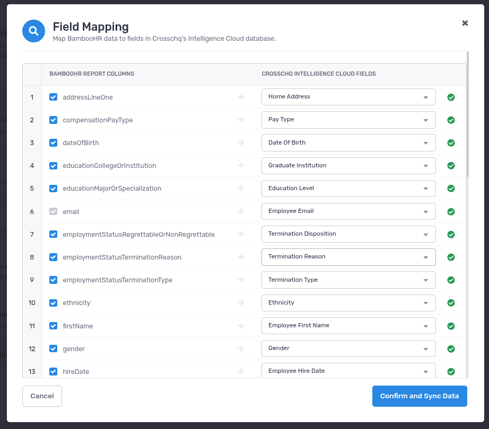This screenshot has width=489, height=429.
Task: Open the Graduate Institution dropdown
Action: 348,165
